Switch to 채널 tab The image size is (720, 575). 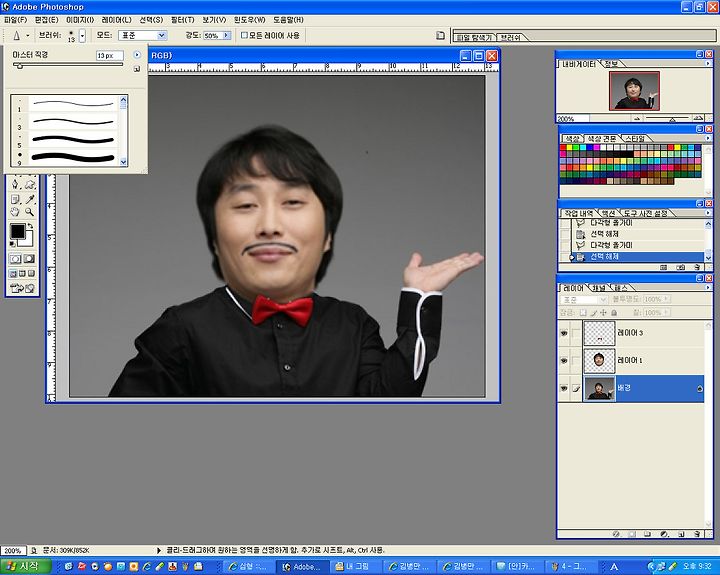[x=599, y=288]
